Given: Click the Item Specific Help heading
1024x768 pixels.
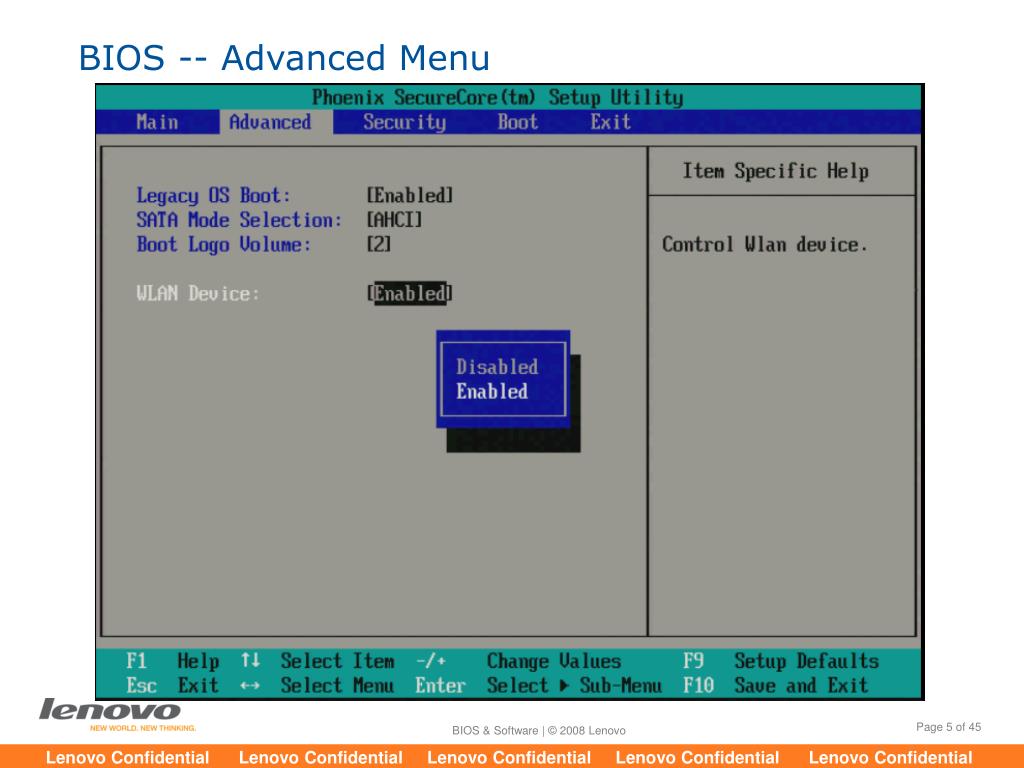Looking at the screenshot, I should click(776, 171).
